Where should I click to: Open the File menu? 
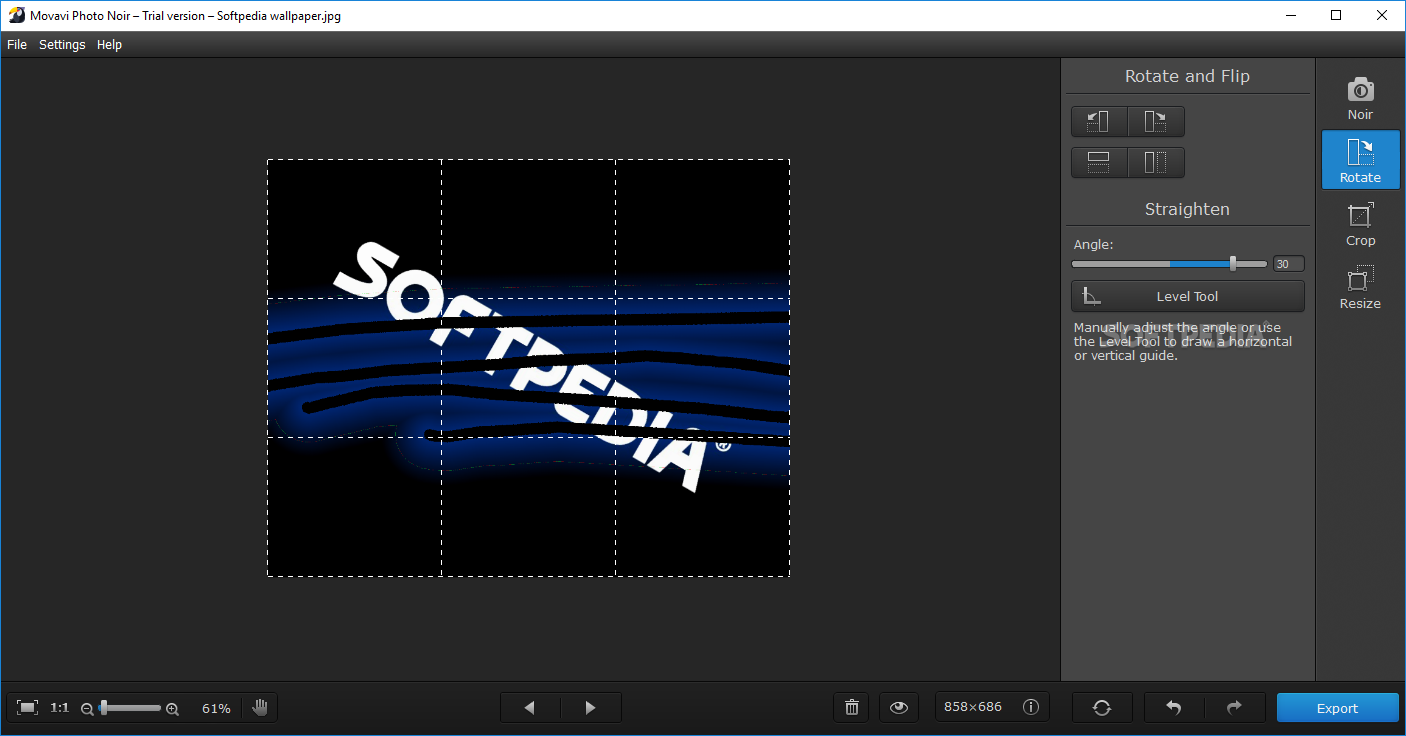point(17,44)
